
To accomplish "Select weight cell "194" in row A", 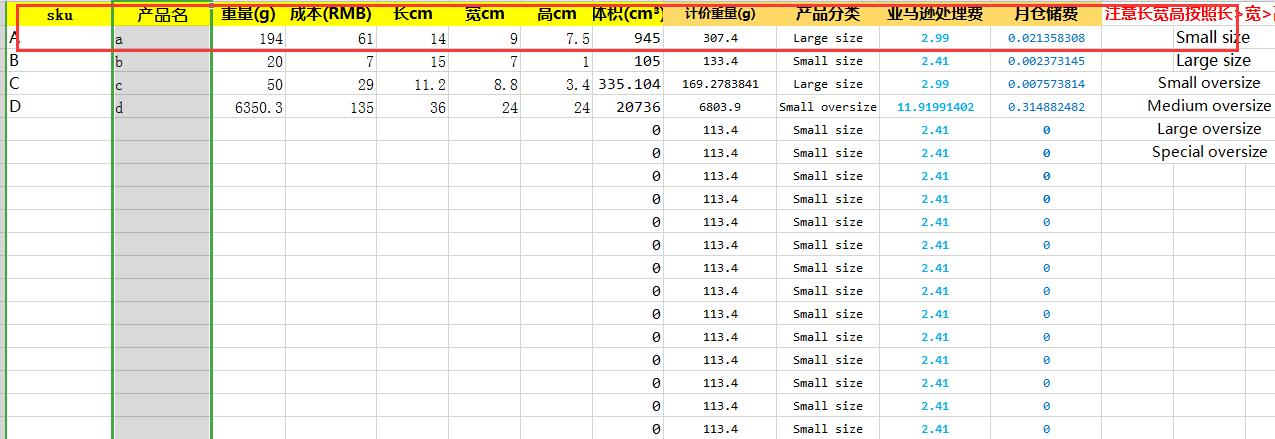I will (249, 39).
